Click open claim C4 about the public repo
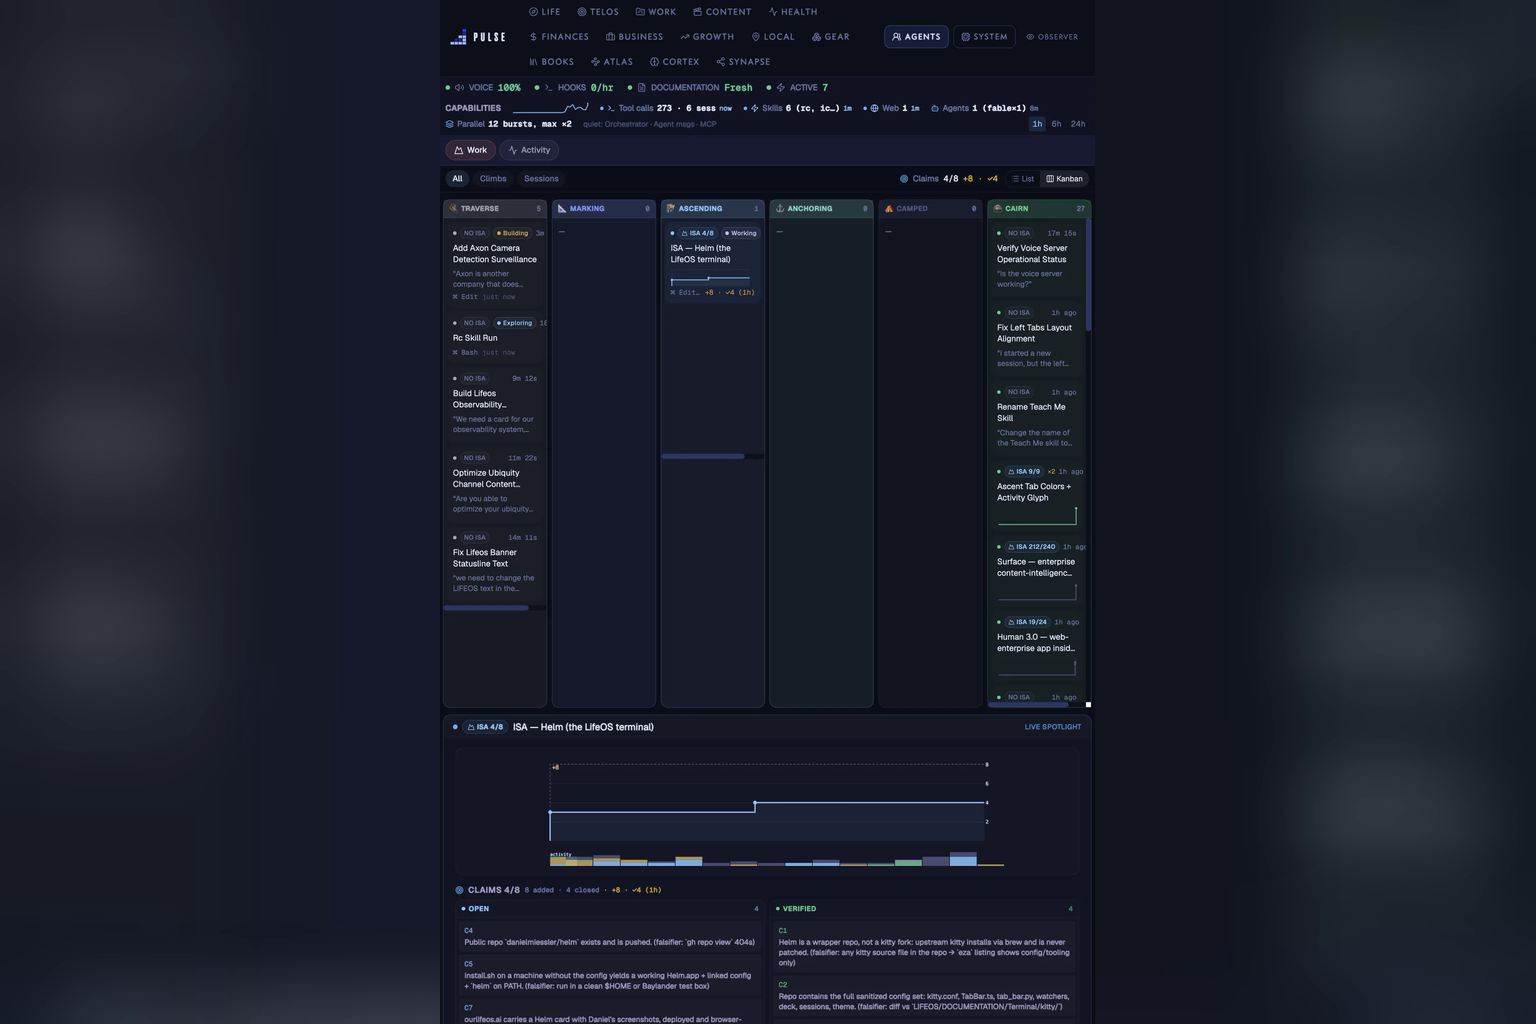This screenshot has width=1536, height=1024. click(610, 937)
